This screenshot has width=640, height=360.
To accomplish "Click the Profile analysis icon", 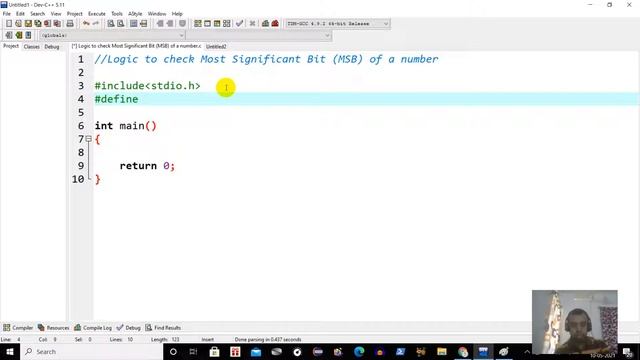I will tap(265, 24).
